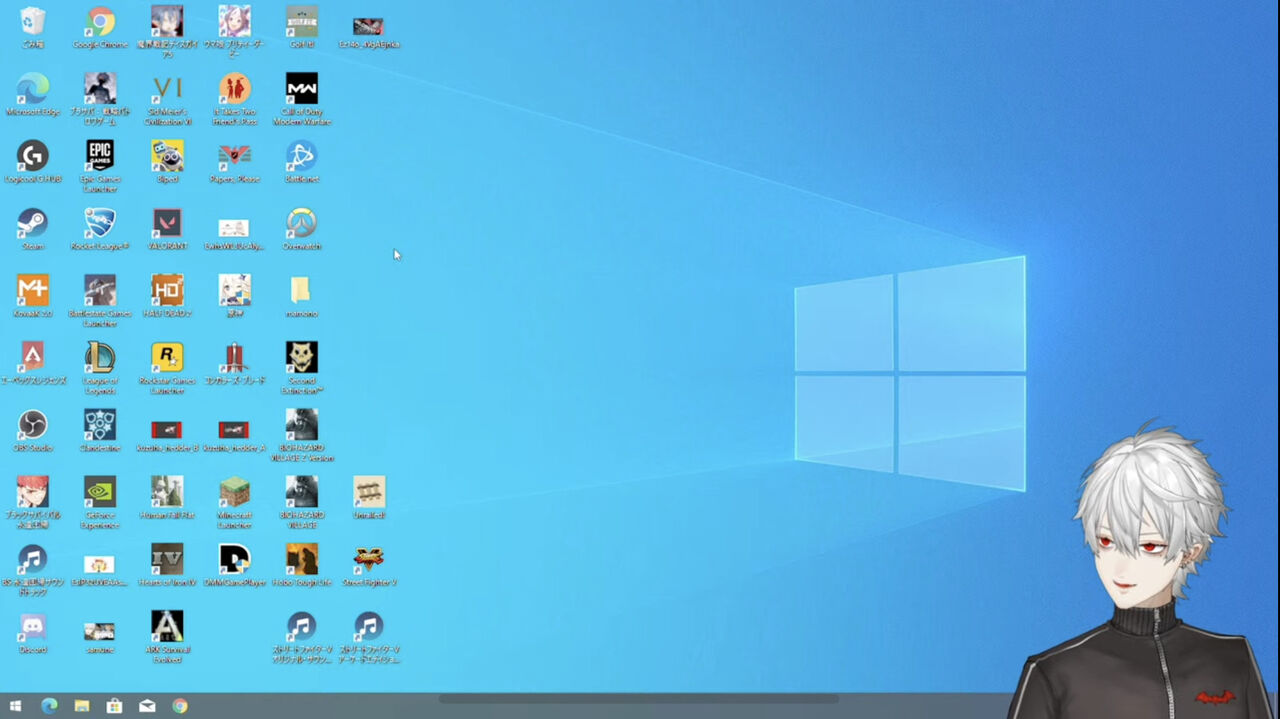Select the red-haired character shortcut above the BS music icon
This screenshot has height=719, width=1280.
point(32,491)
